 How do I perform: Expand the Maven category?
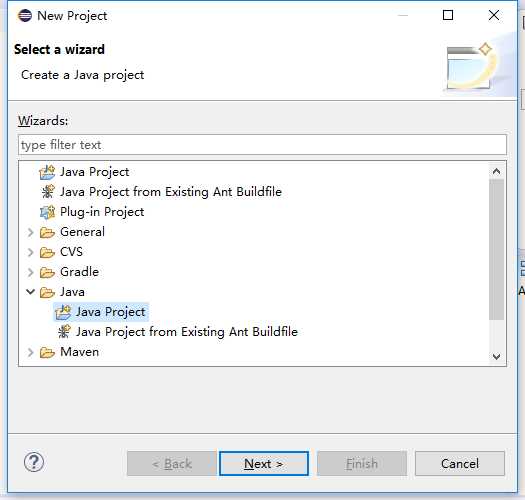click(x=30, y=352)
